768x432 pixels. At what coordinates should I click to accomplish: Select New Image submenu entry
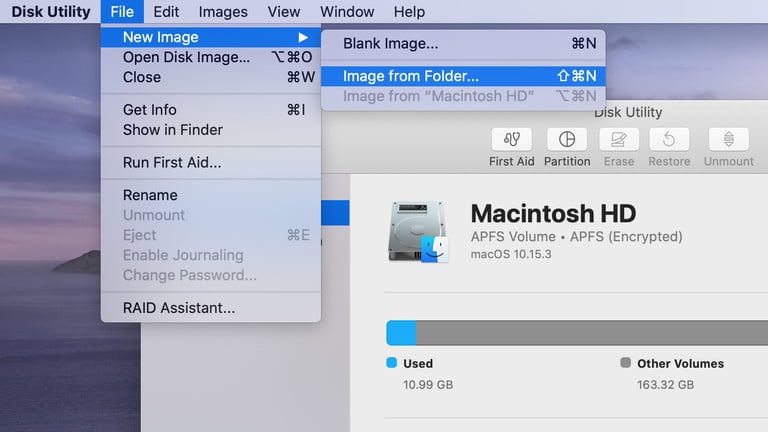pos(211,37)
